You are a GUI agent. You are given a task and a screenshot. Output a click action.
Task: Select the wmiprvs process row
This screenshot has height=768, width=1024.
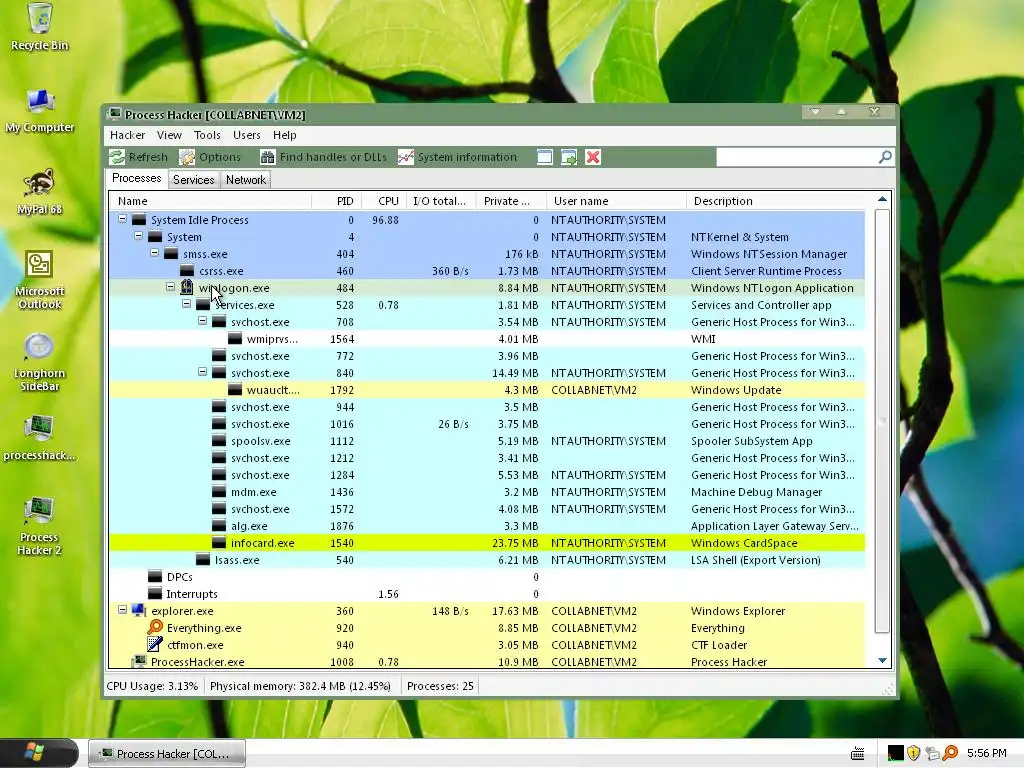point(487,339)
